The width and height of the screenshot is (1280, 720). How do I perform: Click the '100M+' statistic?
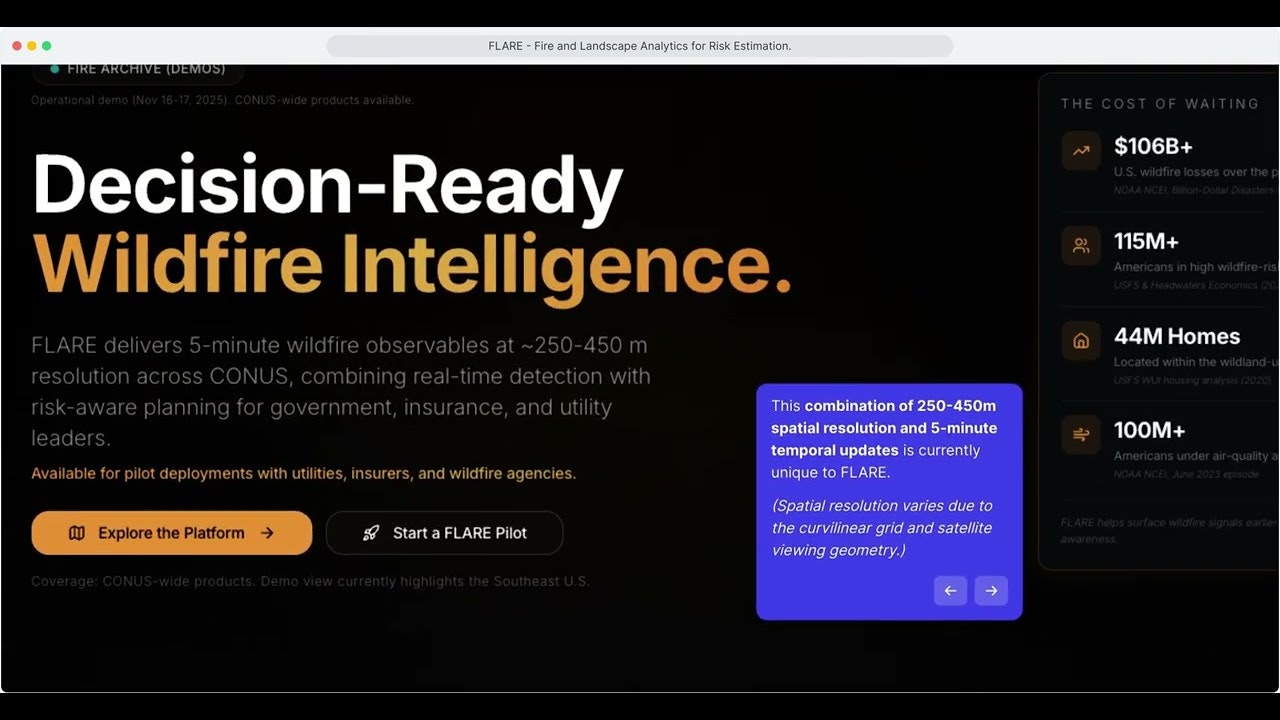point(1149,431)
